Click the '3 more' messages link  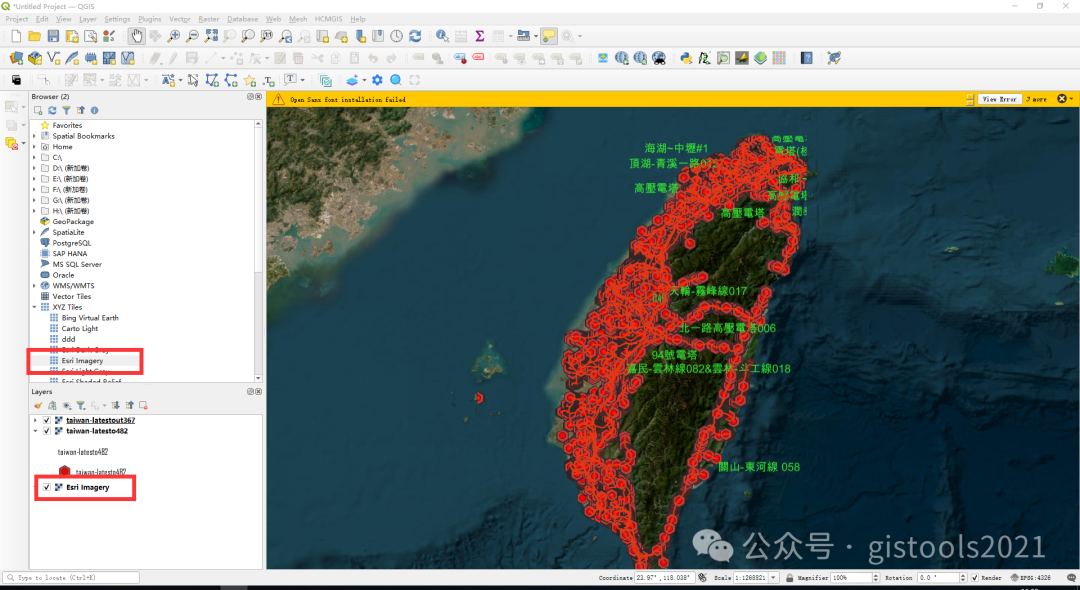tap(1036, 99)
